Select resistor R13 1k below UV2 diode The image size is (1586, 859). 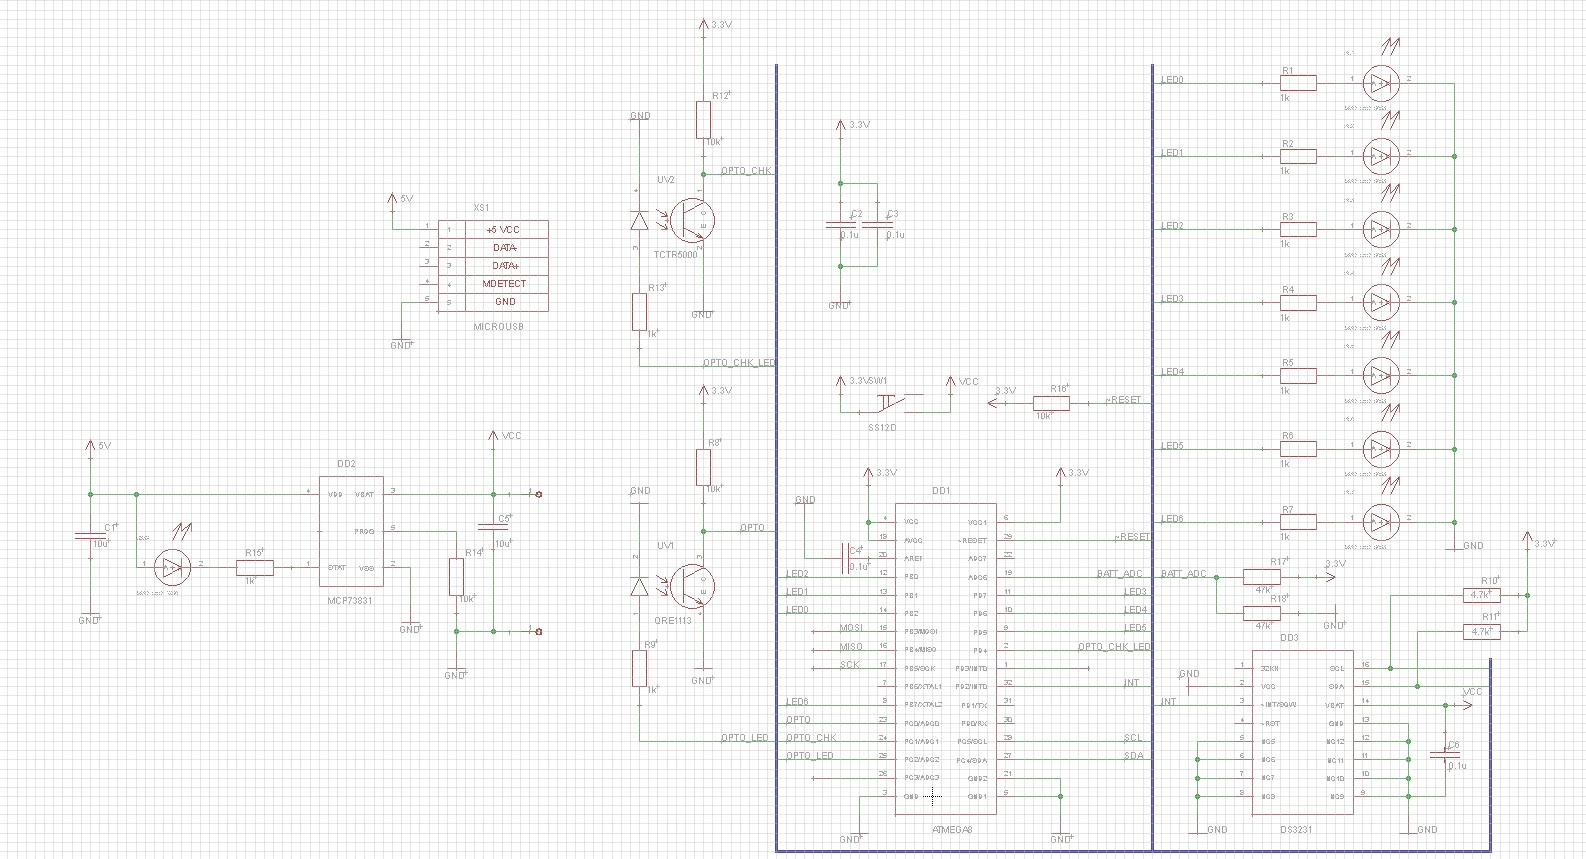tap(640, 312)
